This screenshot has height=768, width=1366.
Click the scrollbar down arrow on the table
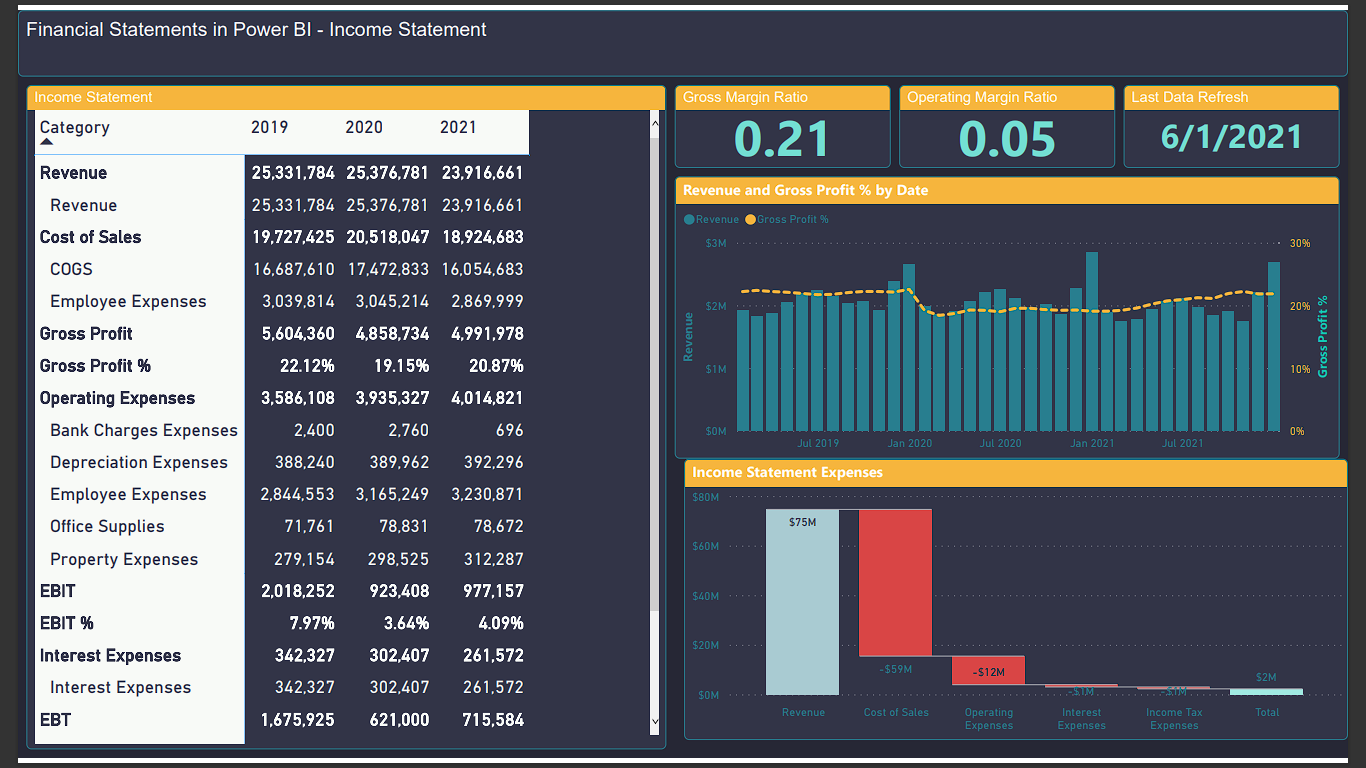655,721
